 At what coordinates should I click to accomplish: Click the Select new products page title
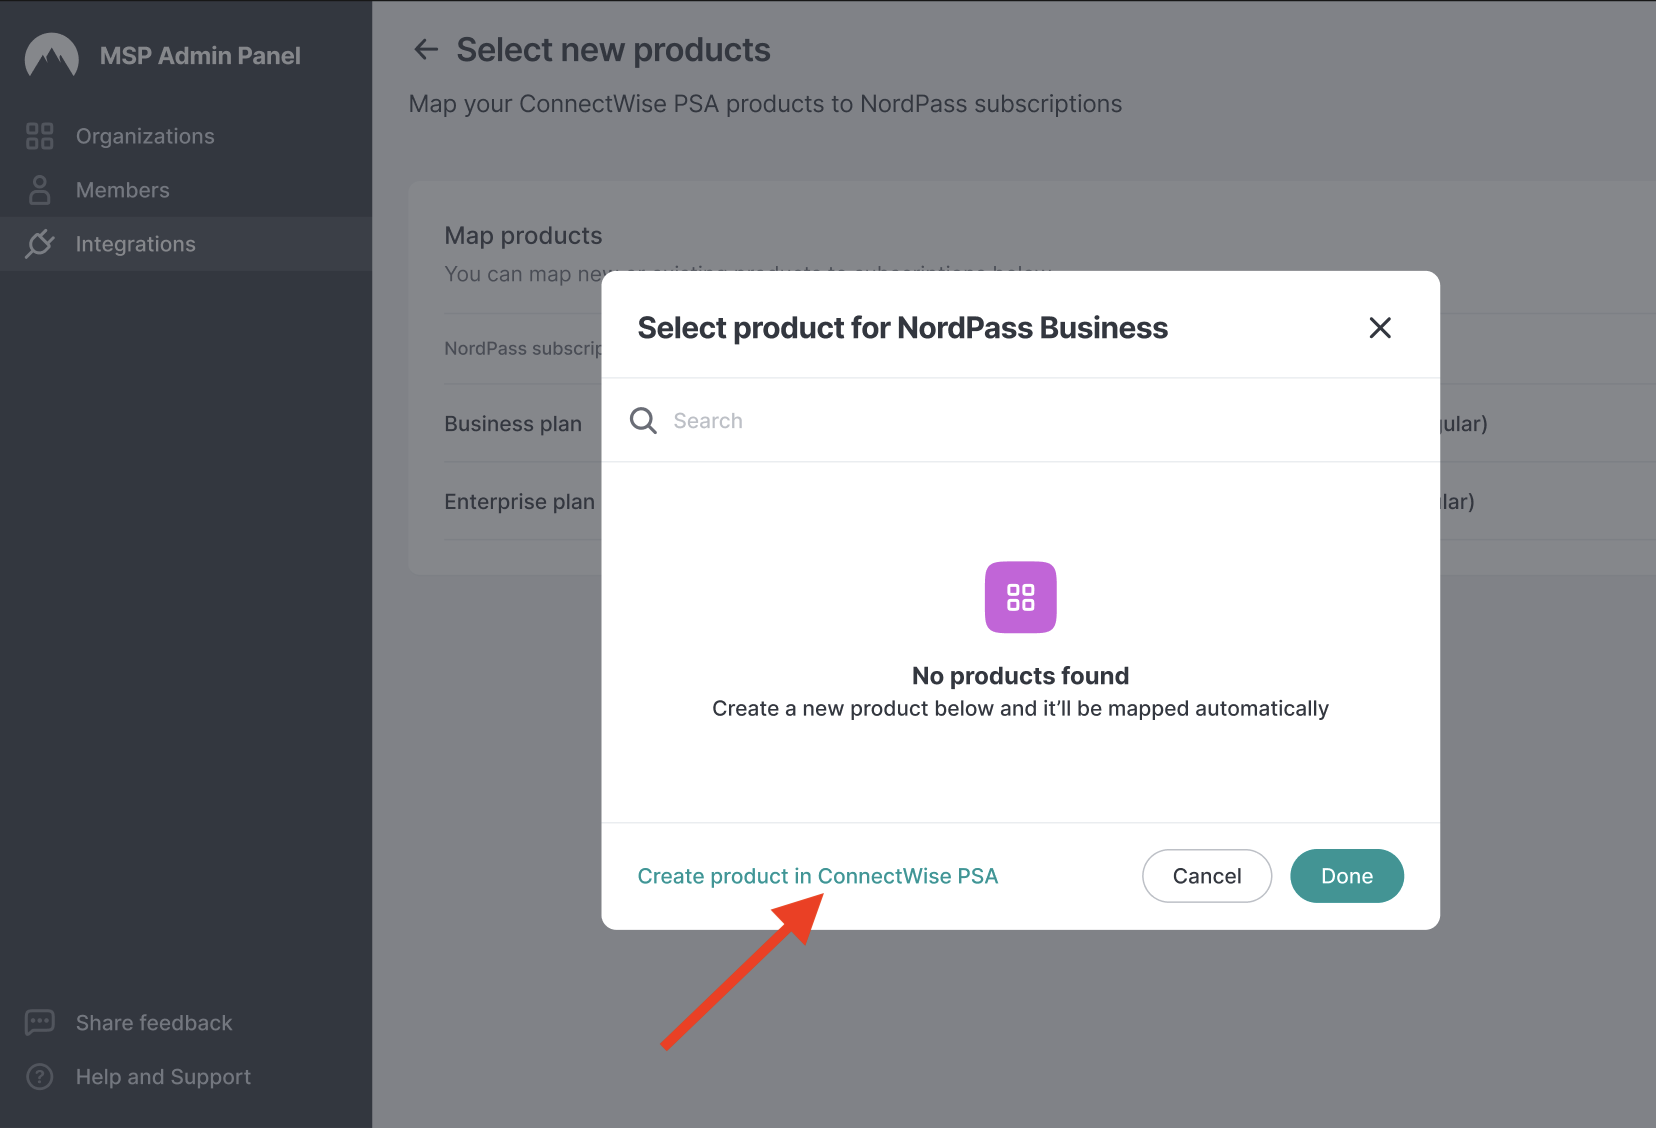pyautogui.click(x=613, y=50)
